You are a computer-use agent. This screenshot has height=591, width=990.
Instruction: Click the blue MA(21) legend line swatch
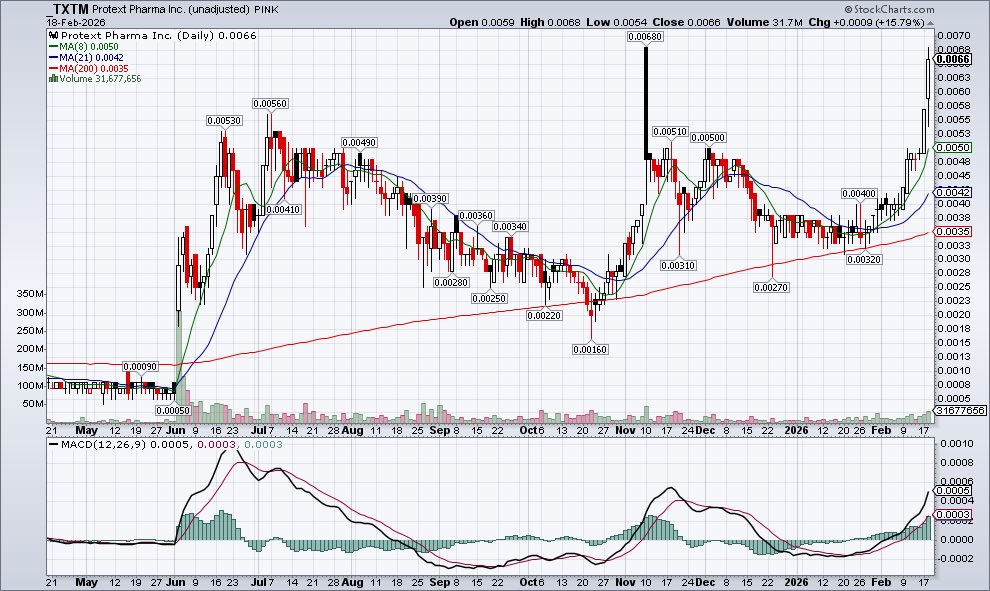tap(54, 57)
